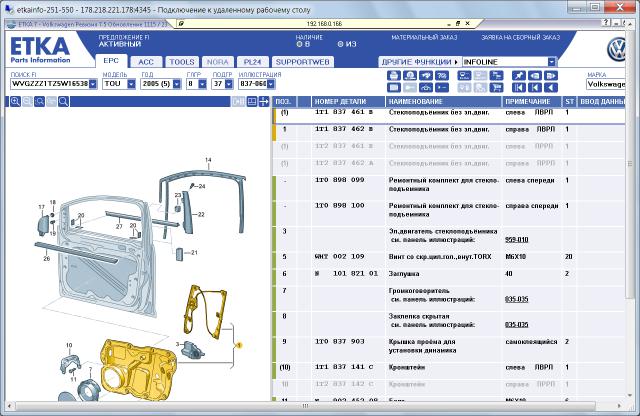640x416 pixels.
Task: Open the ГлГр 8 dropdown
Action: [x=202, y=84]
